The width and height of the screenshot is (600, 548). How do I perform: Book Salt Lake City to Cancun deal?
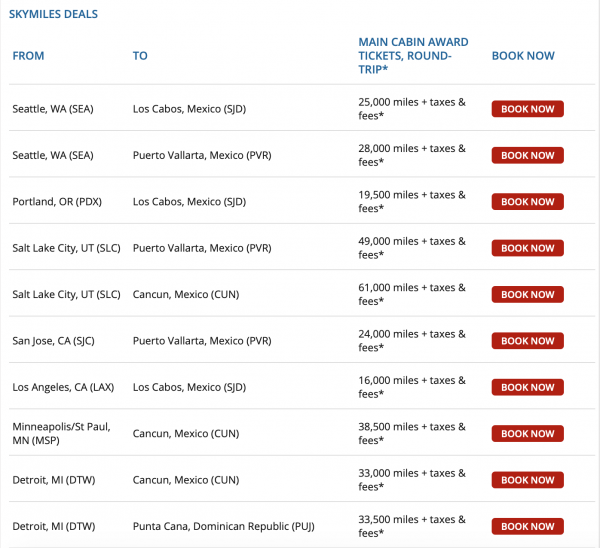527,295
